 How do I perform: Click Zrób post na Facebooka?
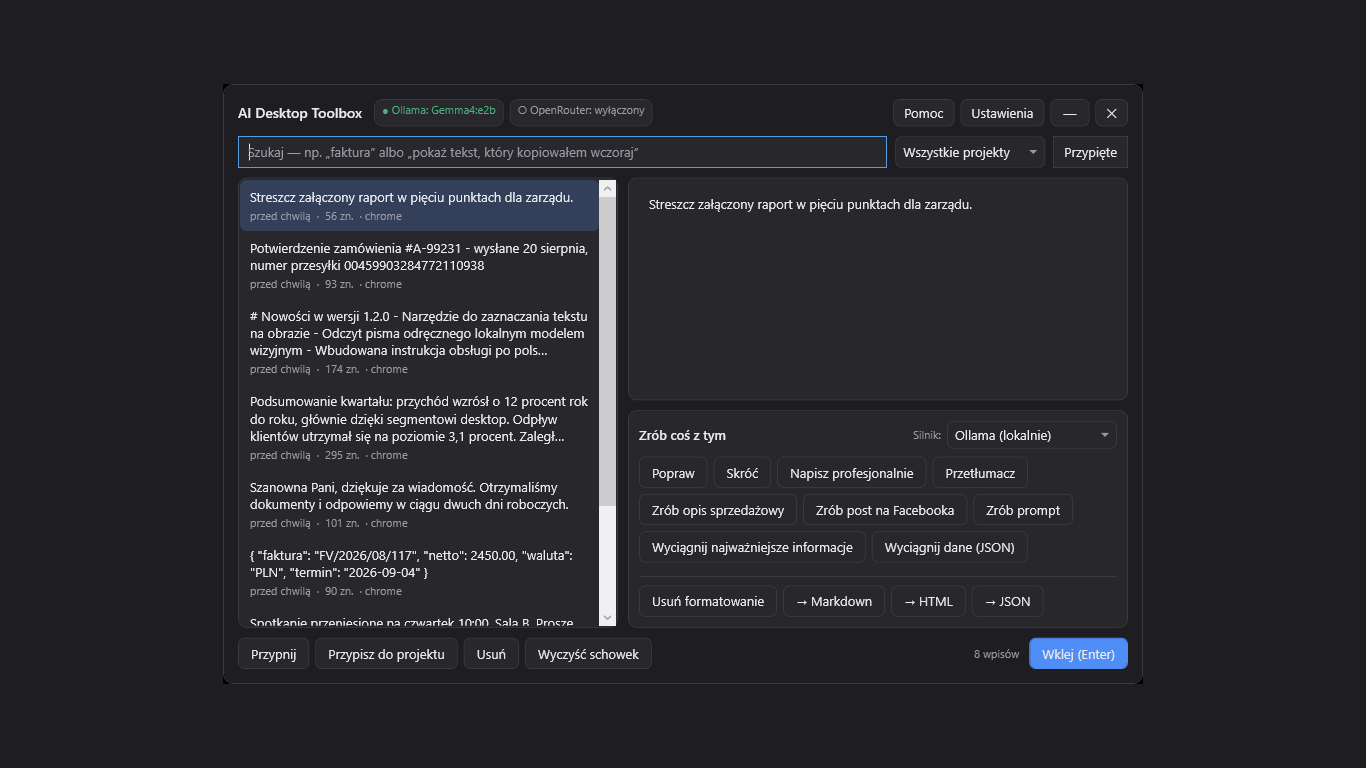[x=885, y=510]
